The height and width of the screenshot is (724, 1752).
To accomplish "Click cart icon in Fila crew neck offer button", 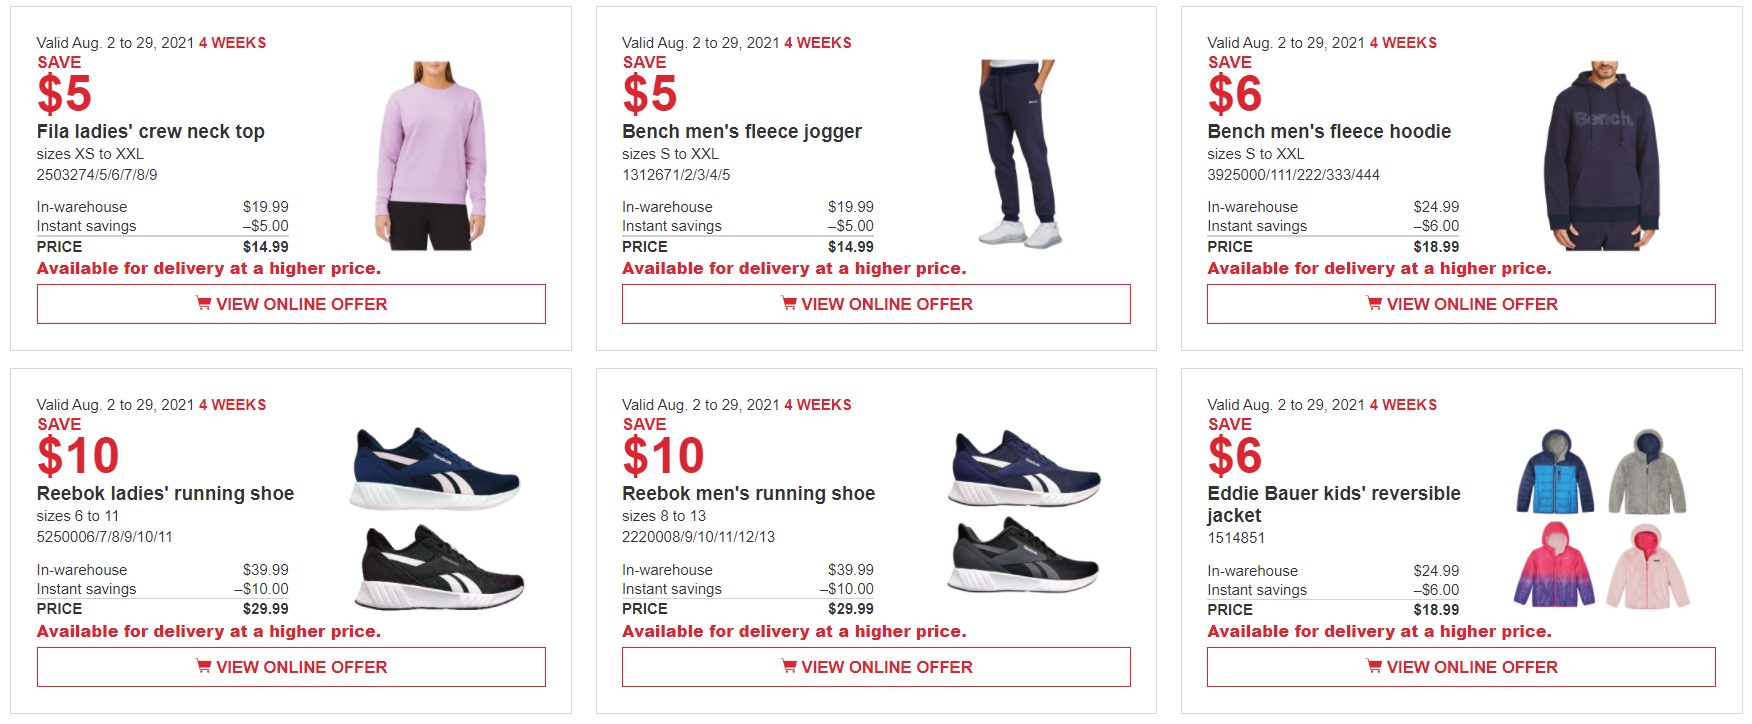I will (203, 304).
